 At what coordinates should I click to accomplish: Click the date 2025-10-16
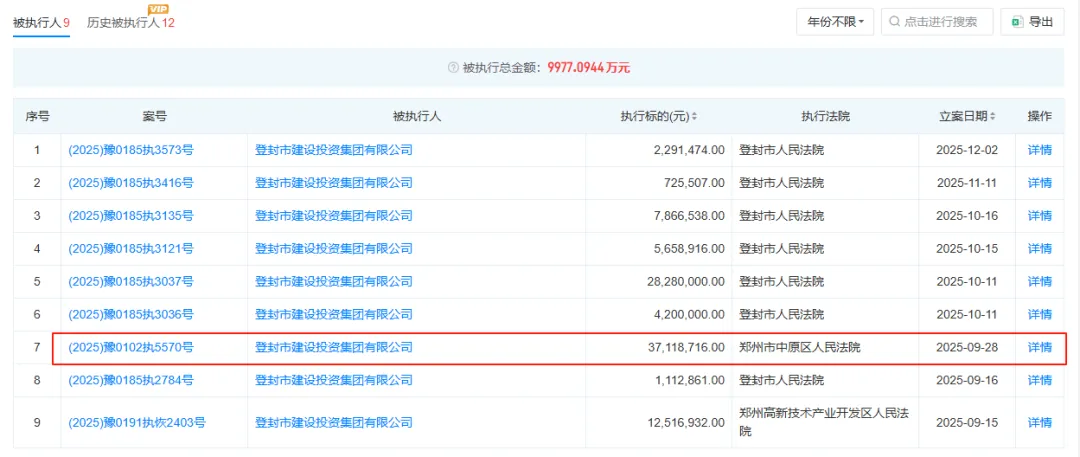[x=967, y=216]
